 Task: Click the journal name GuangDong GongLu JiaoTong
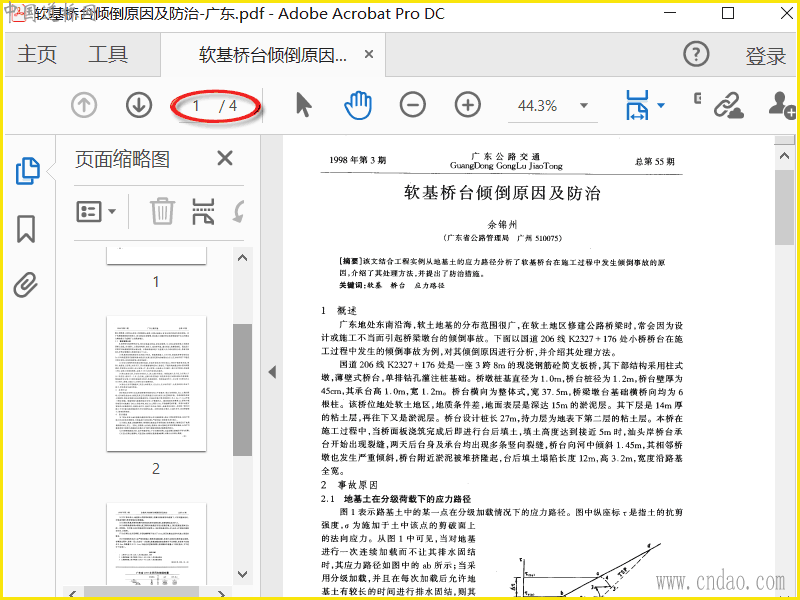[506, 165]
